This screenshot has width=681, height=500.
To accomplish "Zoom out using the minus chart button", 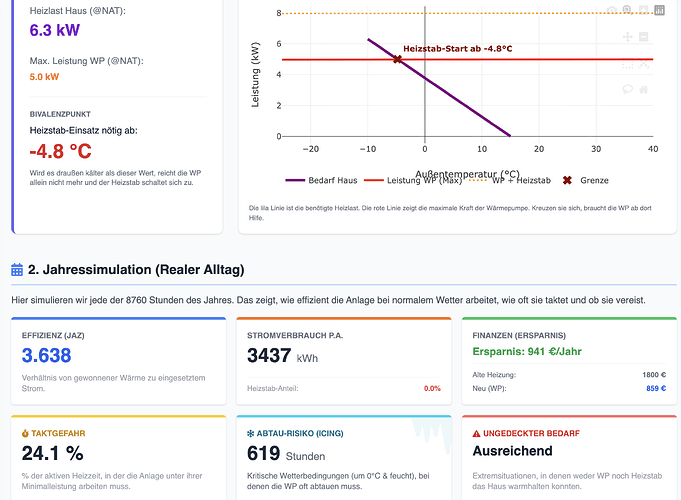I will 643,37.
